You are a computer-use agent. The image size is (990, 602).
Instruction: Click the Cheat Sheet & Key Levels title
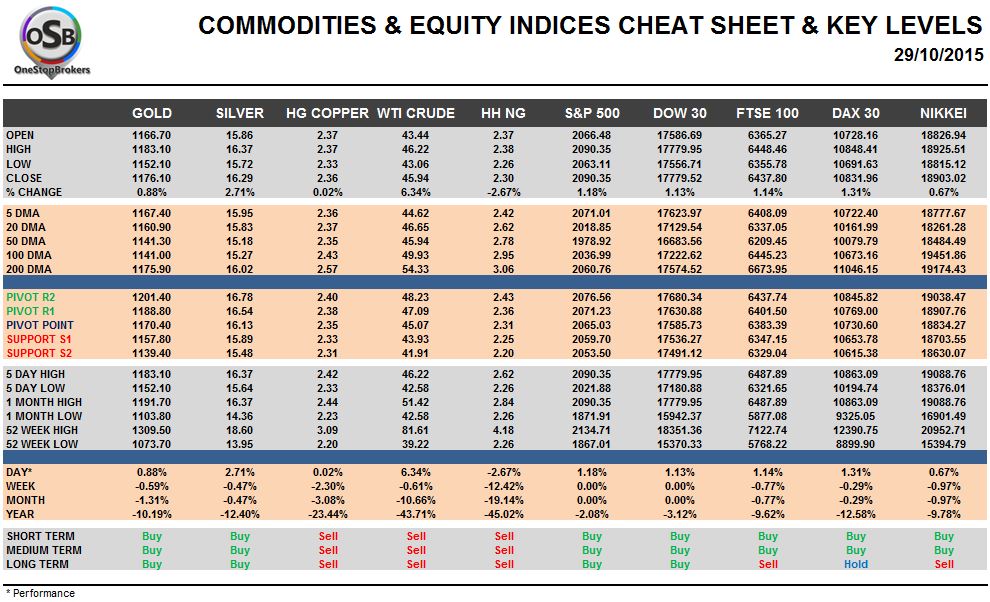[x=590, y=25]
